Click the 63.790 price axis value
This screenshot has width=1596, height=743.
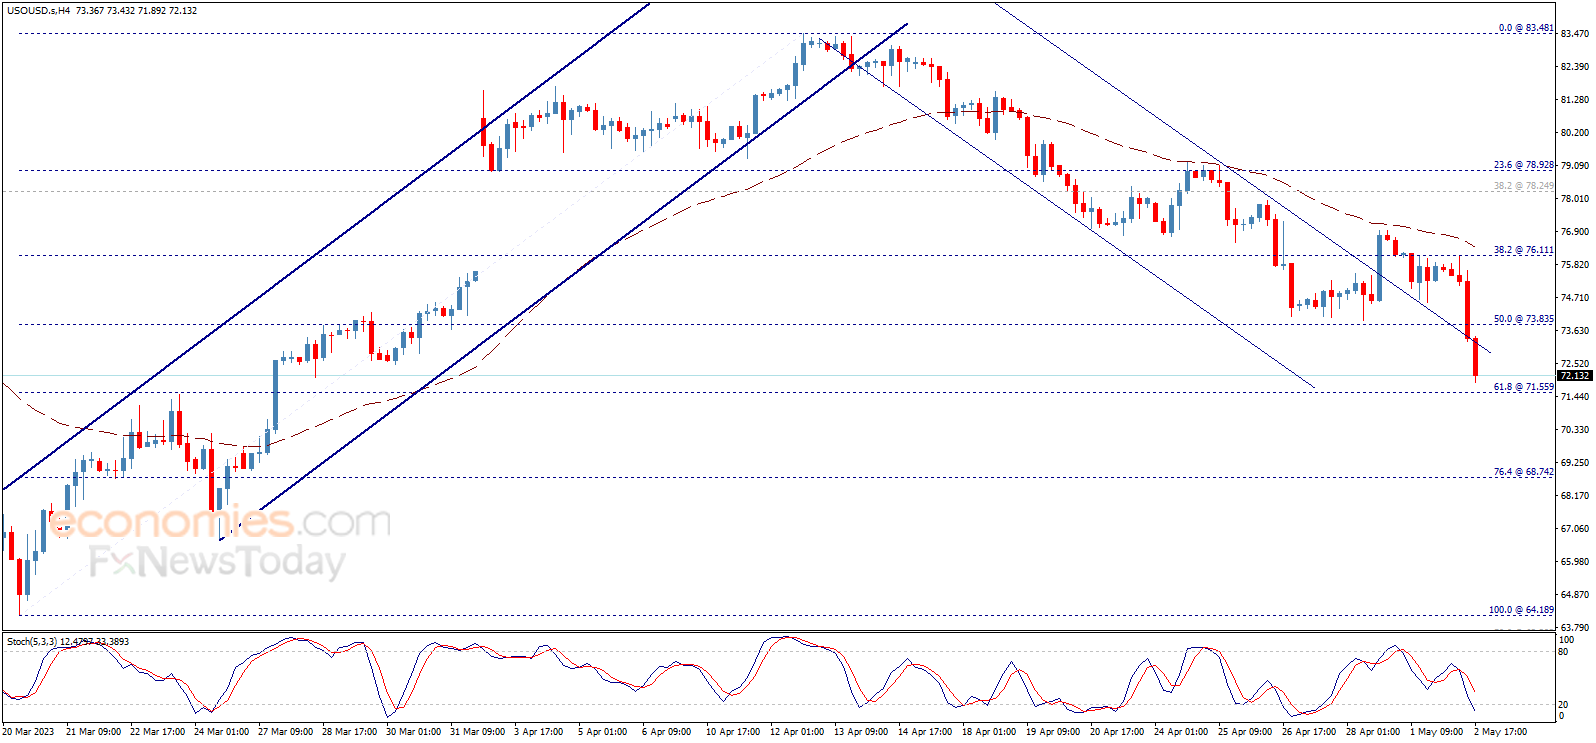click(x=1575, y=628)
